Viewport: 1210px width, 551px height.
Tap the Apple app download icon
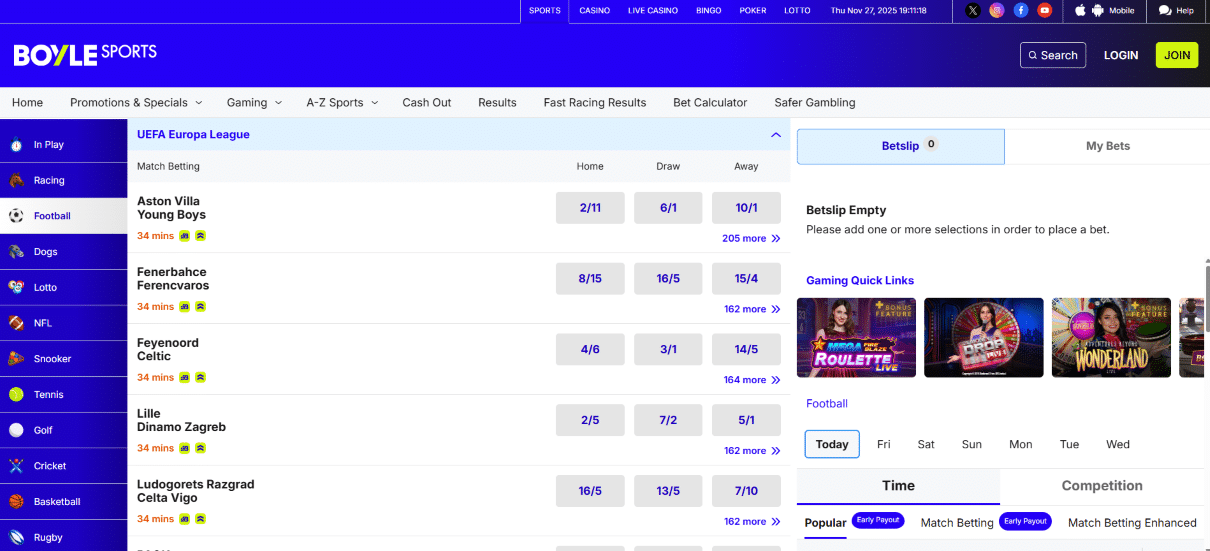point(1080,10)
